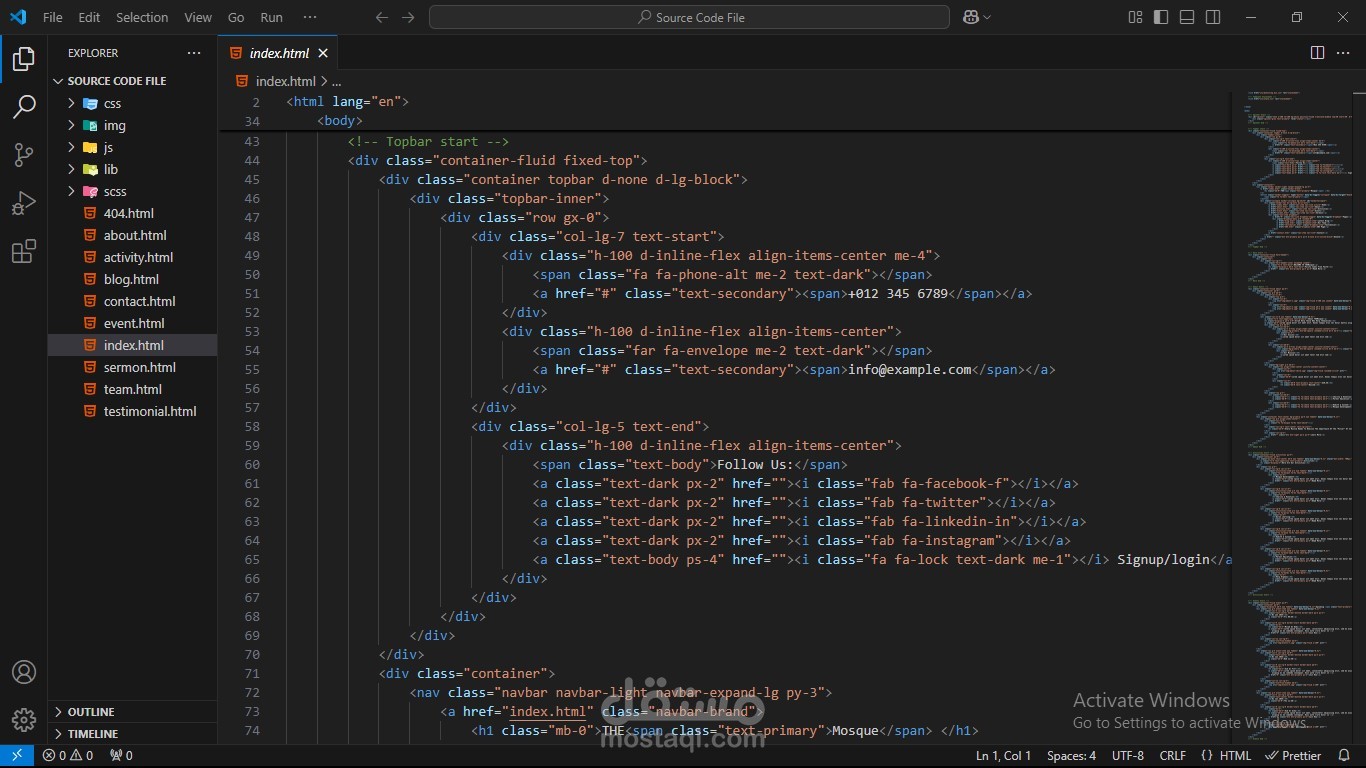Open team.html in explorer
This screenshot has height=768, width=1366.
[x=132, y=389]
